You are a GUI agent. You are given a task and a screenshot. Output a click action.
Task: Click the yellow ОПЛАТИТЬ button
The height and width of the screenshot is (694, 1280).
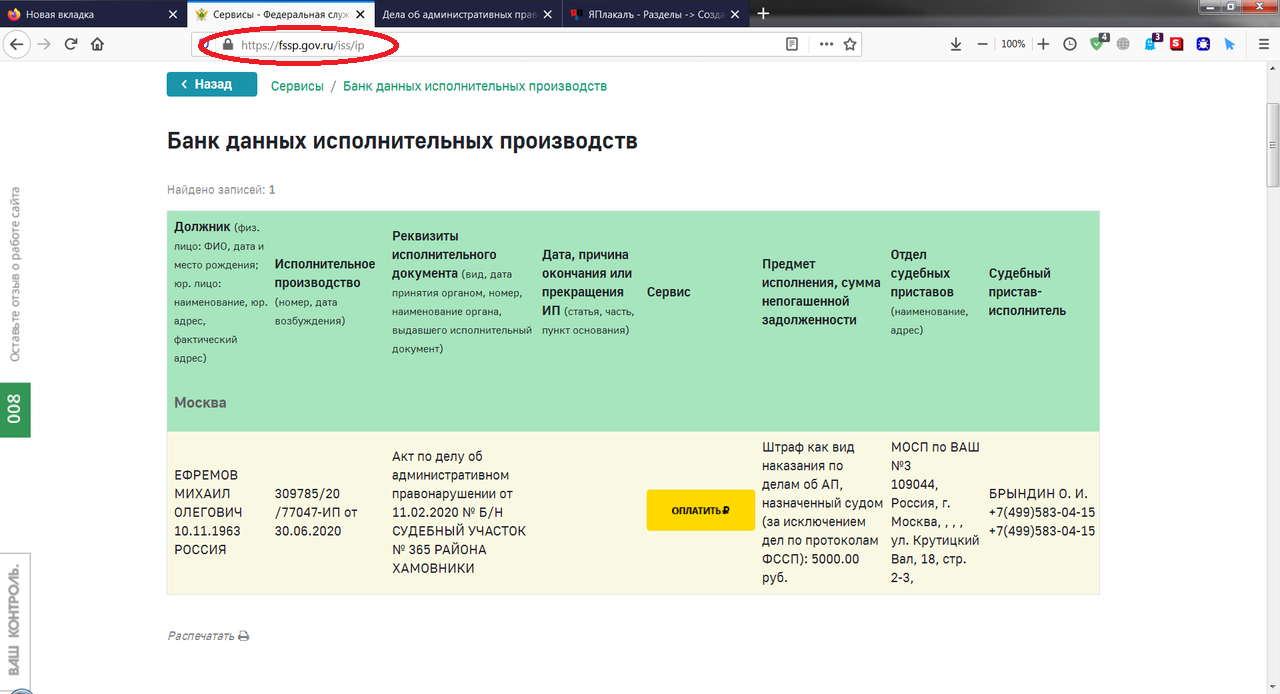(x=701, y=510)
